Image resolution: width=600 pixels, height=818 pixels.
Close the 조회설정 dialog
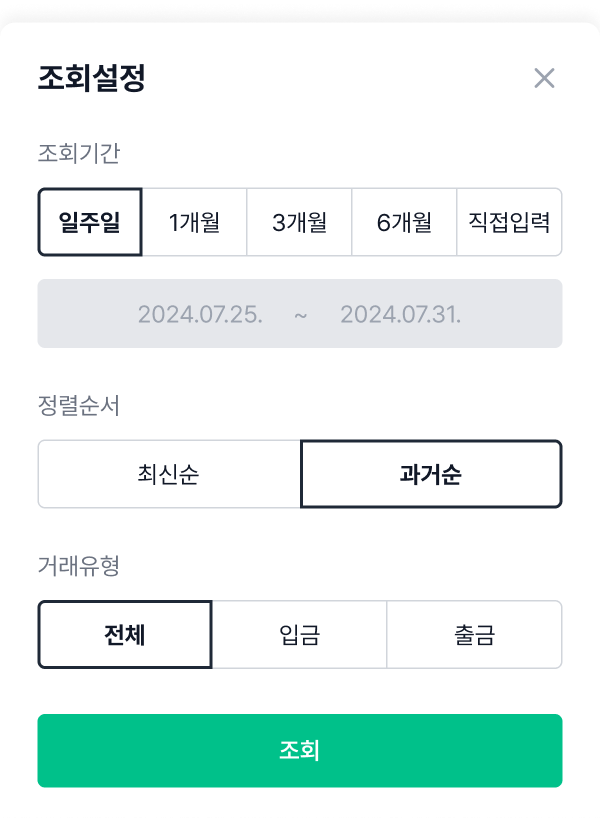[x=543, y=78]
